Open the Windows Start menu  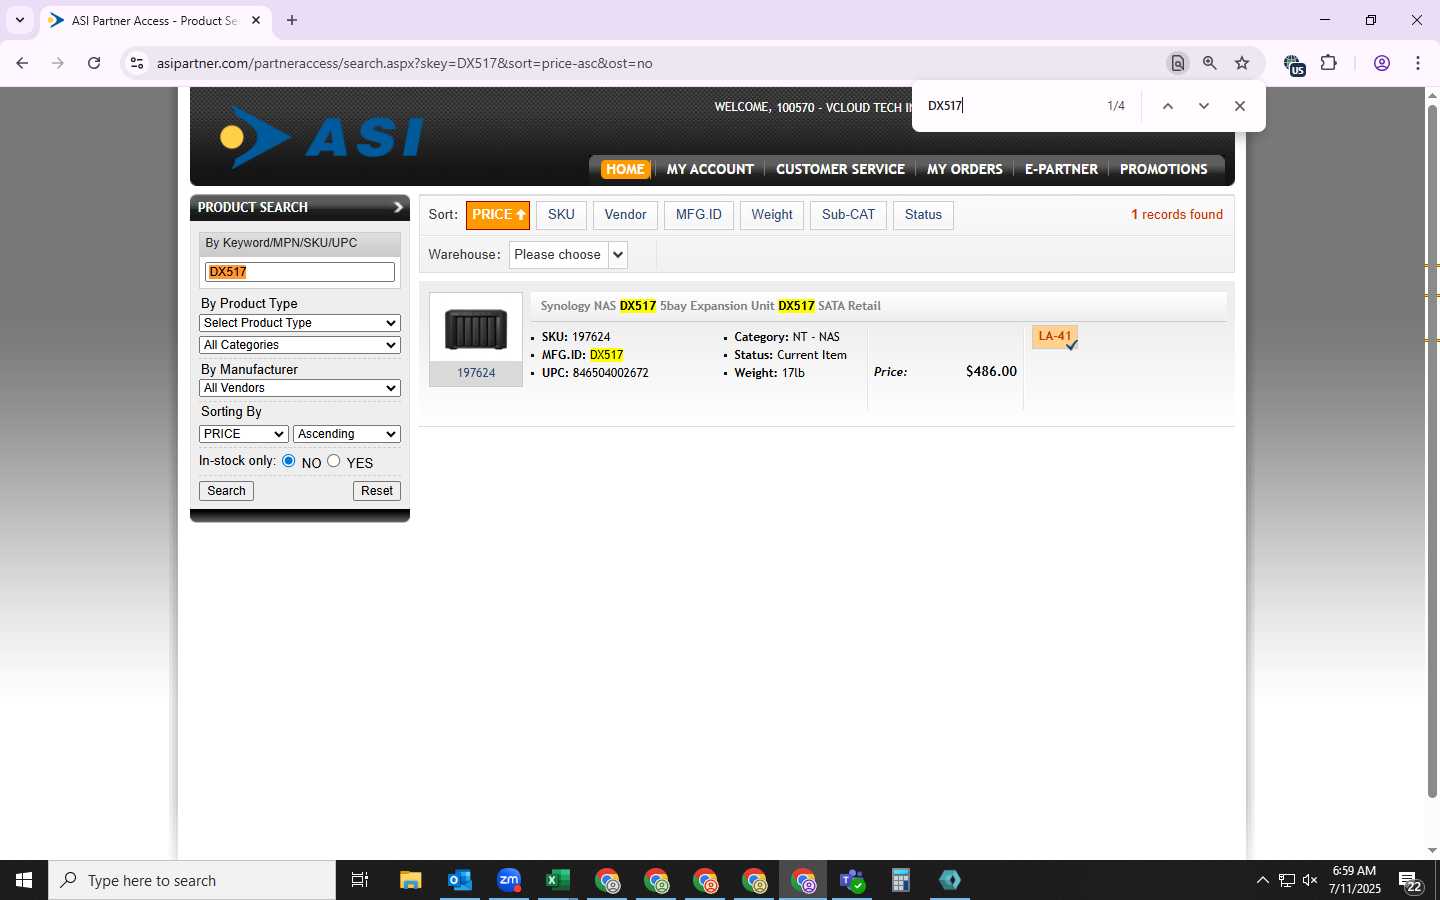[x=24, y=880]
